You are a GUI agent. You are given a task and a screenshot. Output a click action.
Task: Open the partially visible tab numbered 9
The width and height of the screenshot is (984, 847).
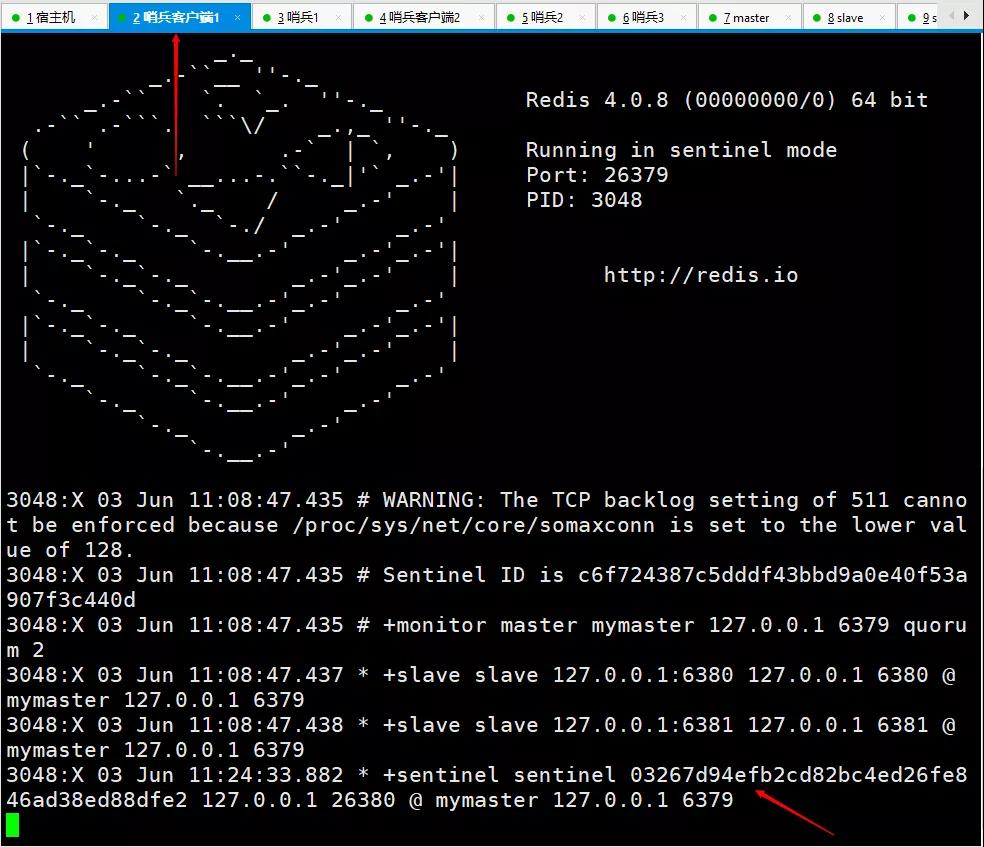tap(920, 17)
